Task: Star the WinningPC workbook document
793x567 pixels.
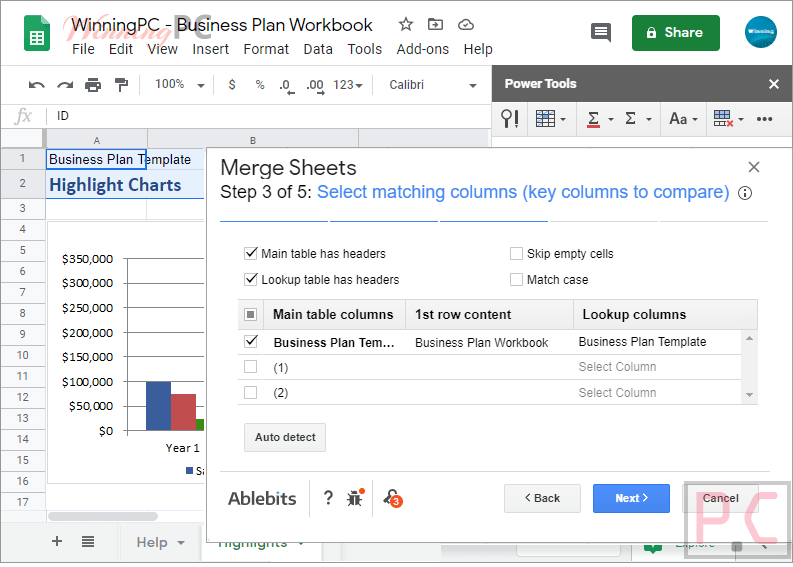Action: click(406, 24)
